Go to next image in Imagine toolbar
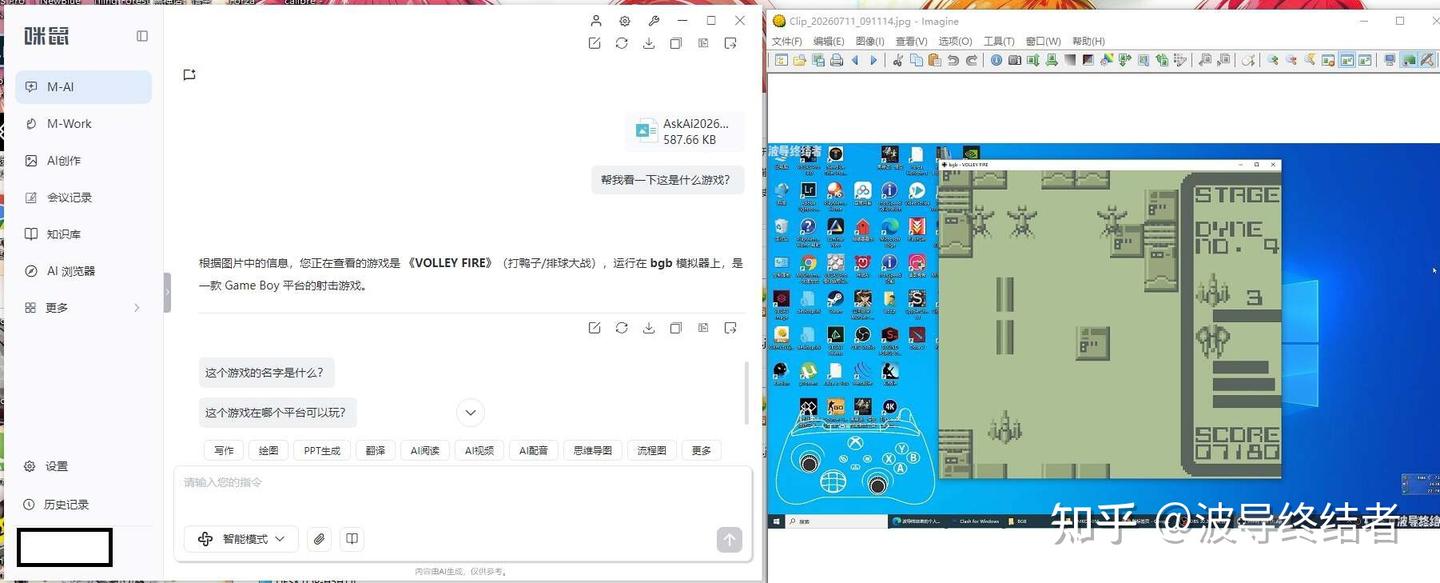The width and height of the screenshot is (1440, 583). pos(873,60)
